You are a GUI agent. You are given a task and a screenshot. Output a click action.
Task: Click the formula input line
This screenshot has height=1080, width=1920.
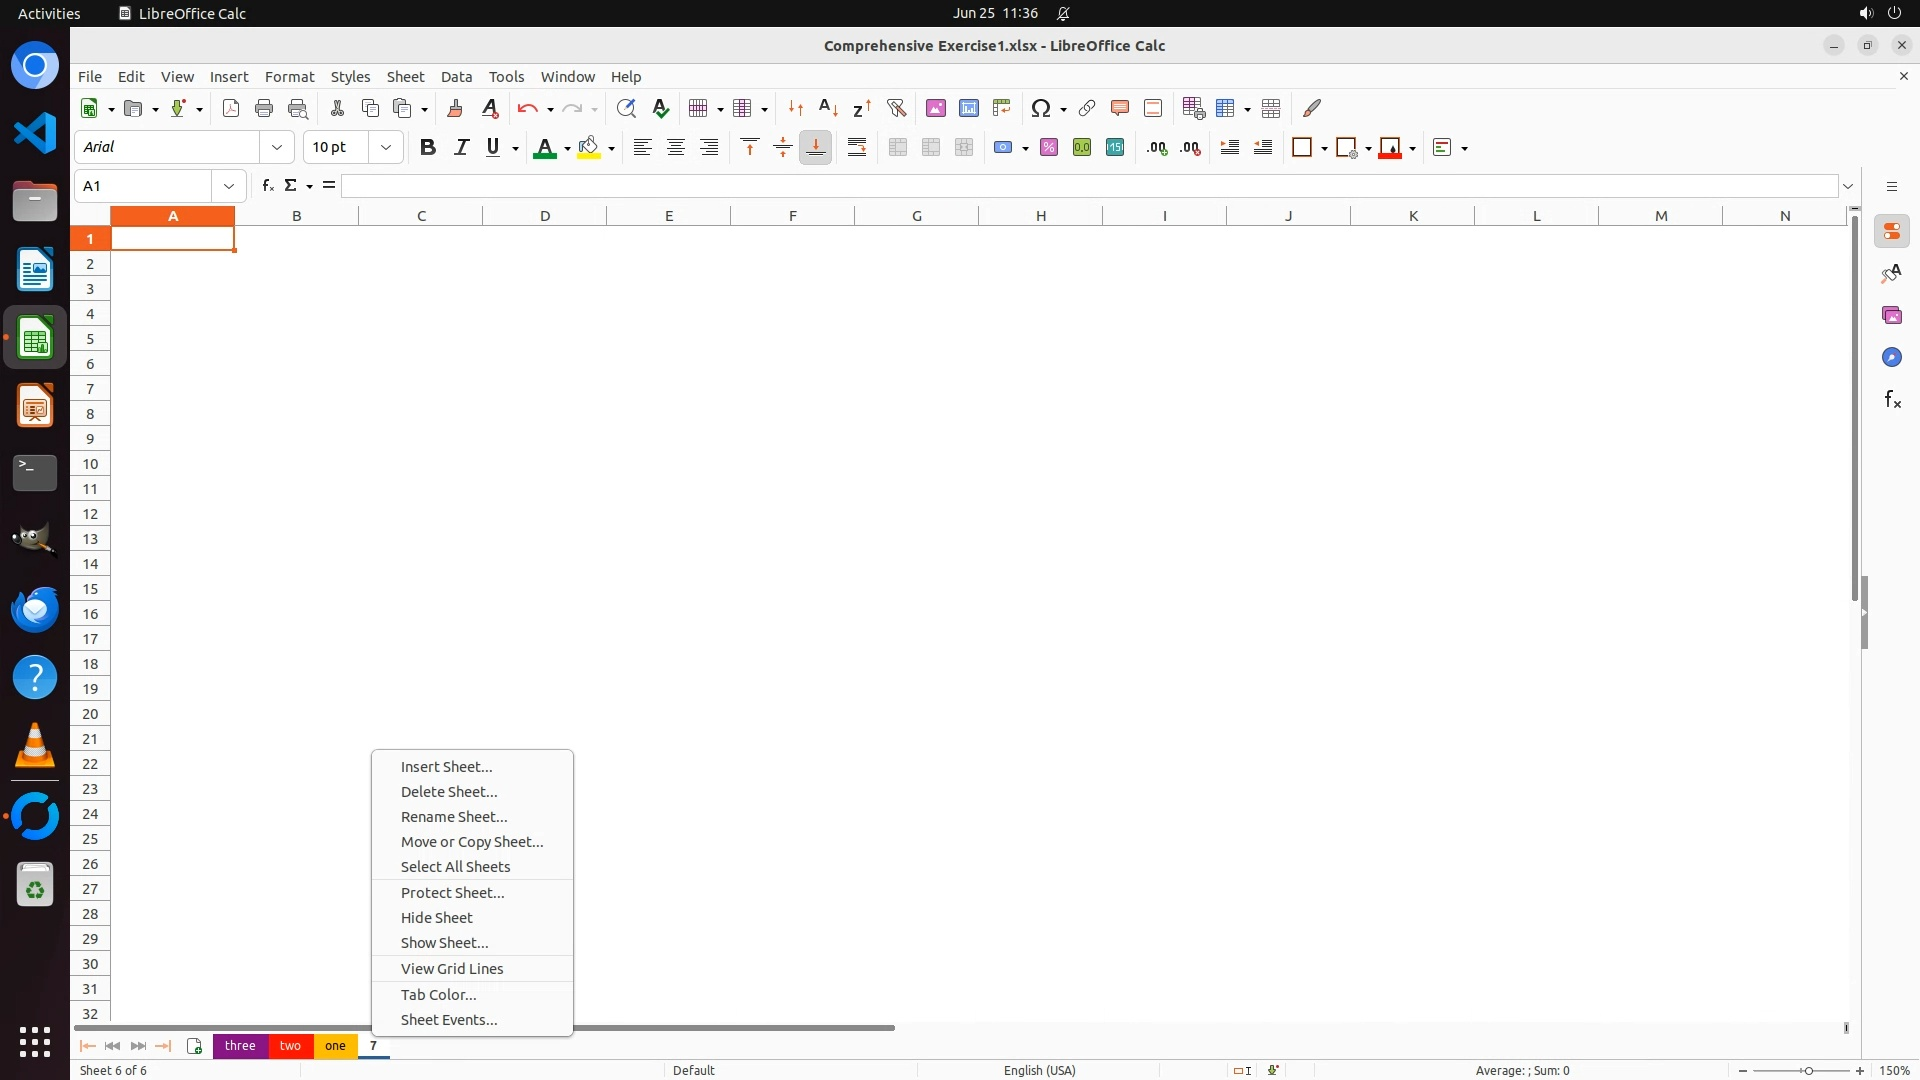click(x=1088, y=186)
